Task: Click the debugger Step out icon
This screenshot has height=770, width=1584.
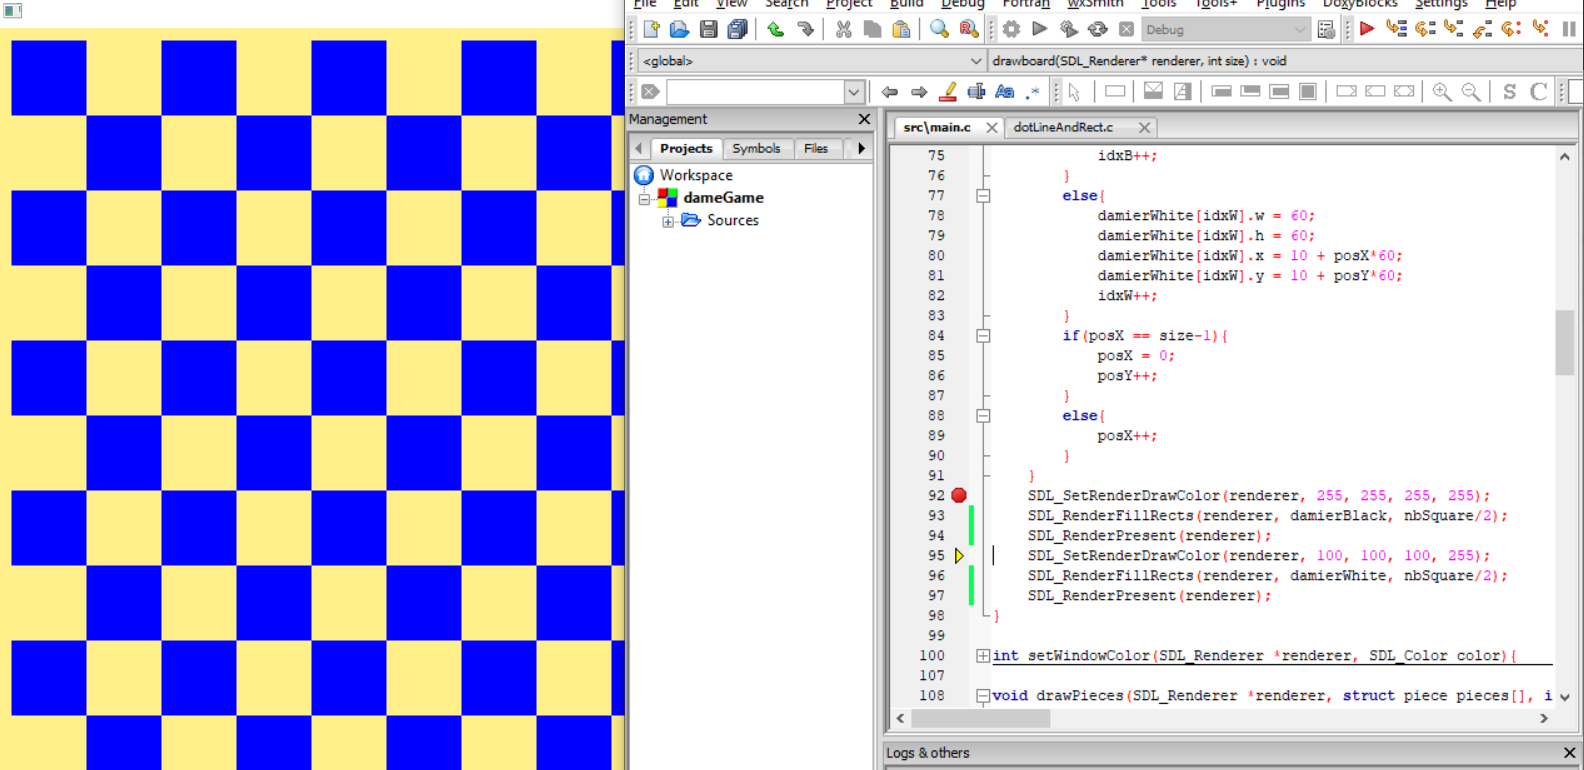Action: (1483, 30)
